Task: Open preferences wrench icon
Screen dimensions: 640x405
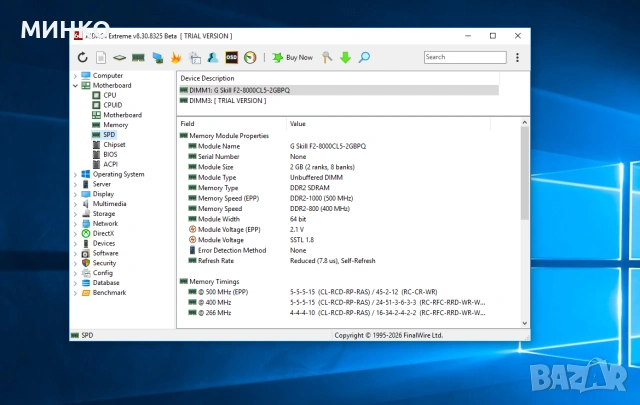Action: [x=327, y=58]
